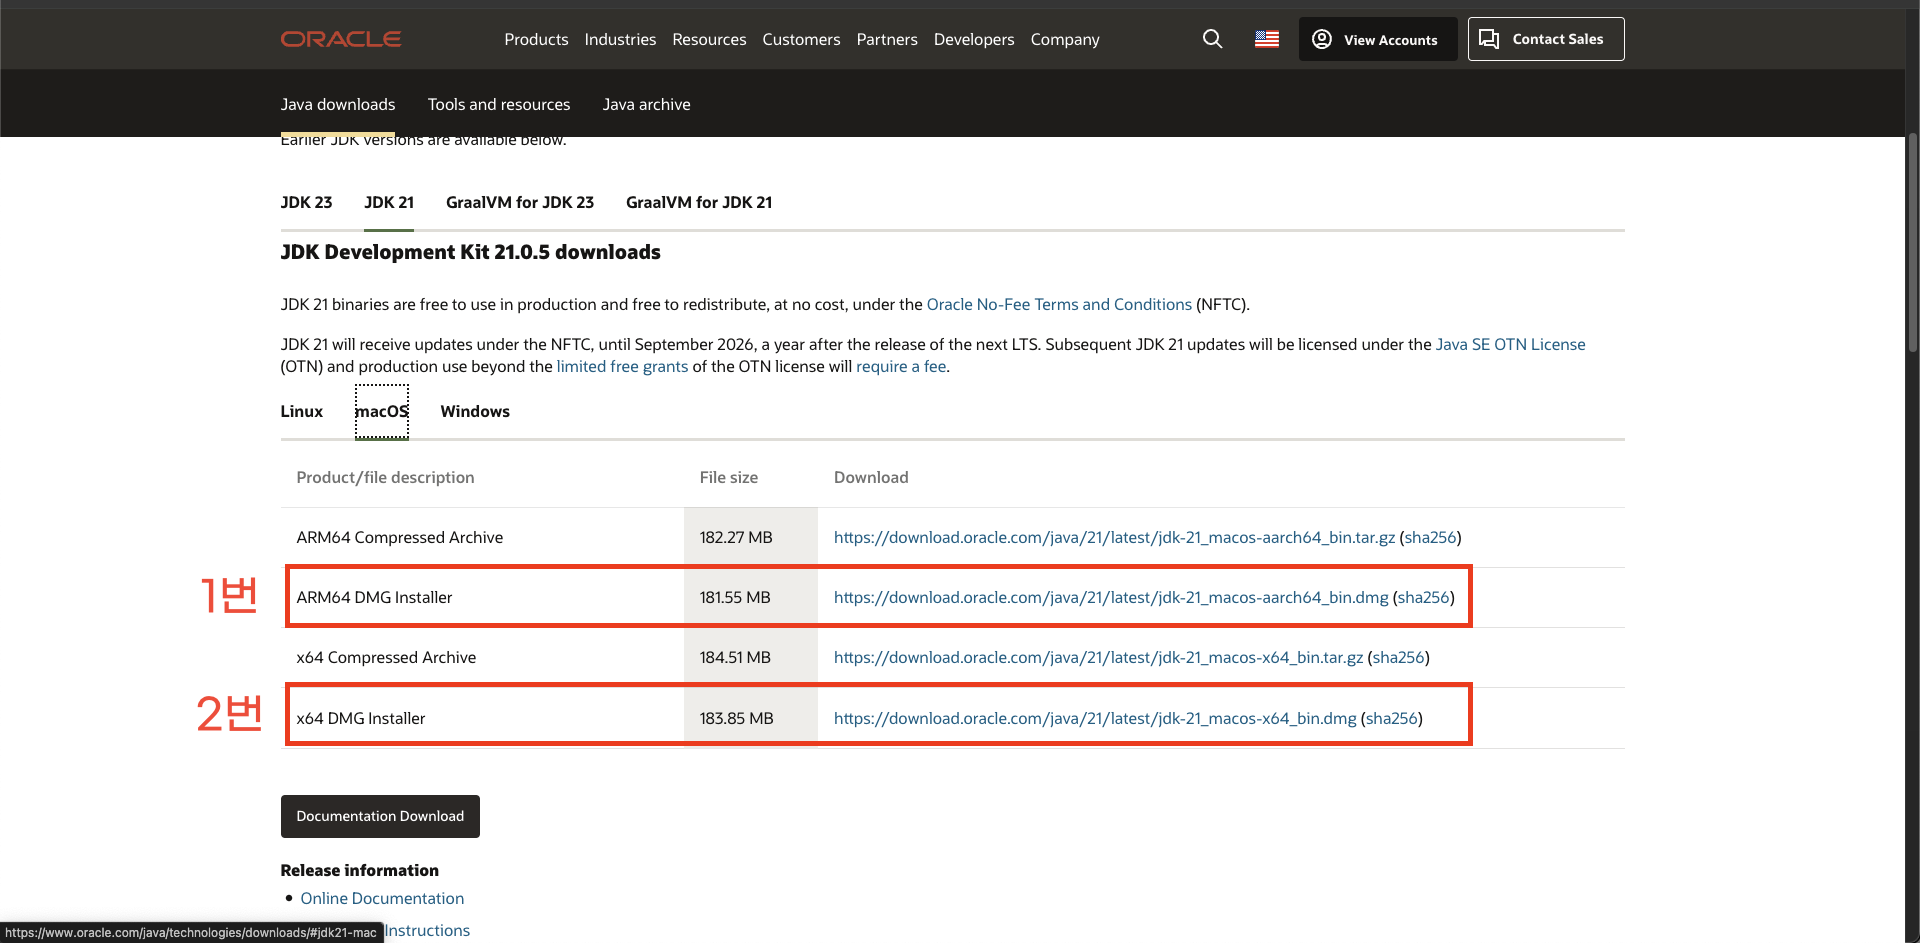Image resolution: width=1920 pixels, height=943 pixels.
Task: Open the Products menu
Action: (536, 39)
